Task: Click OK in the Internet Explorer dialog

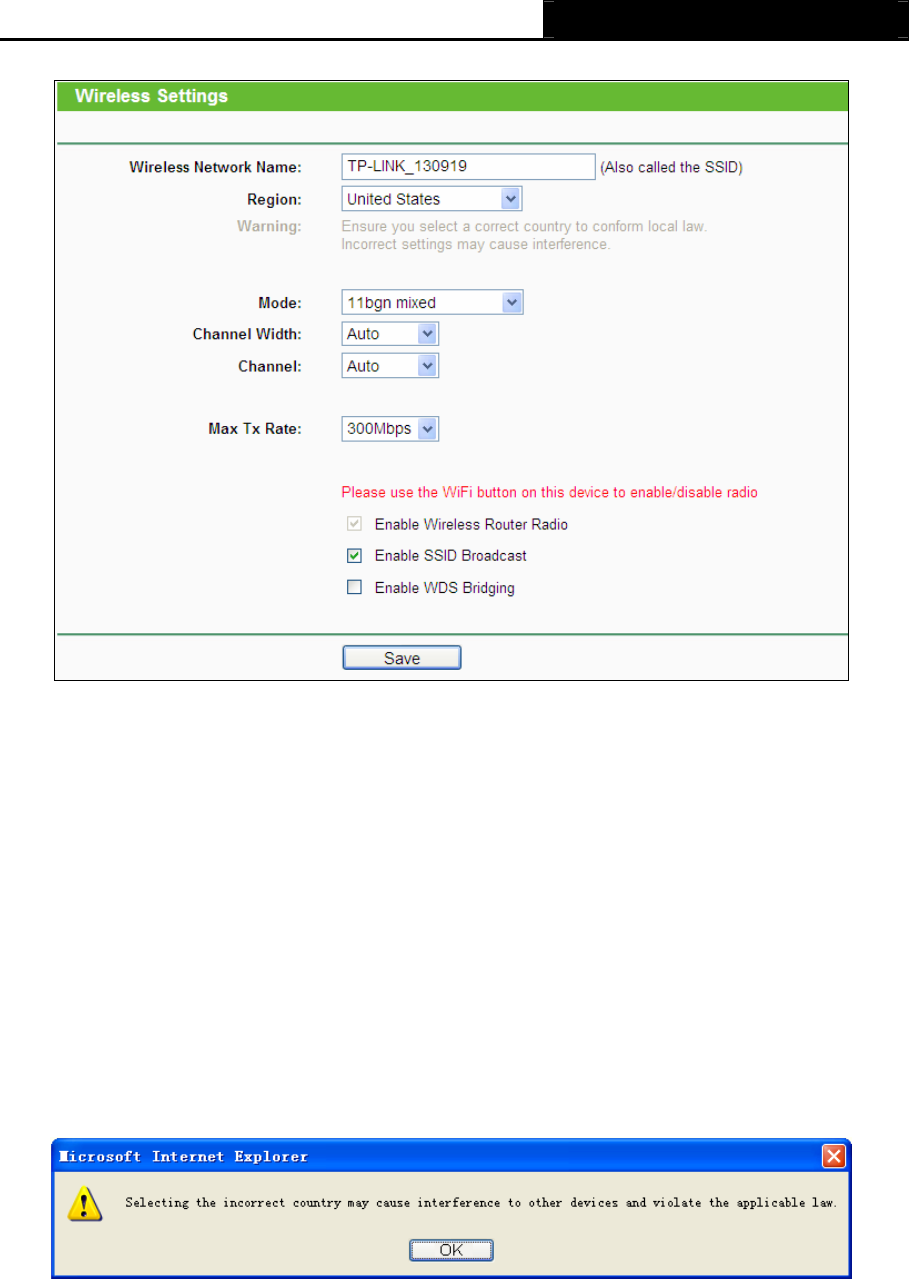Action: 451,1250
